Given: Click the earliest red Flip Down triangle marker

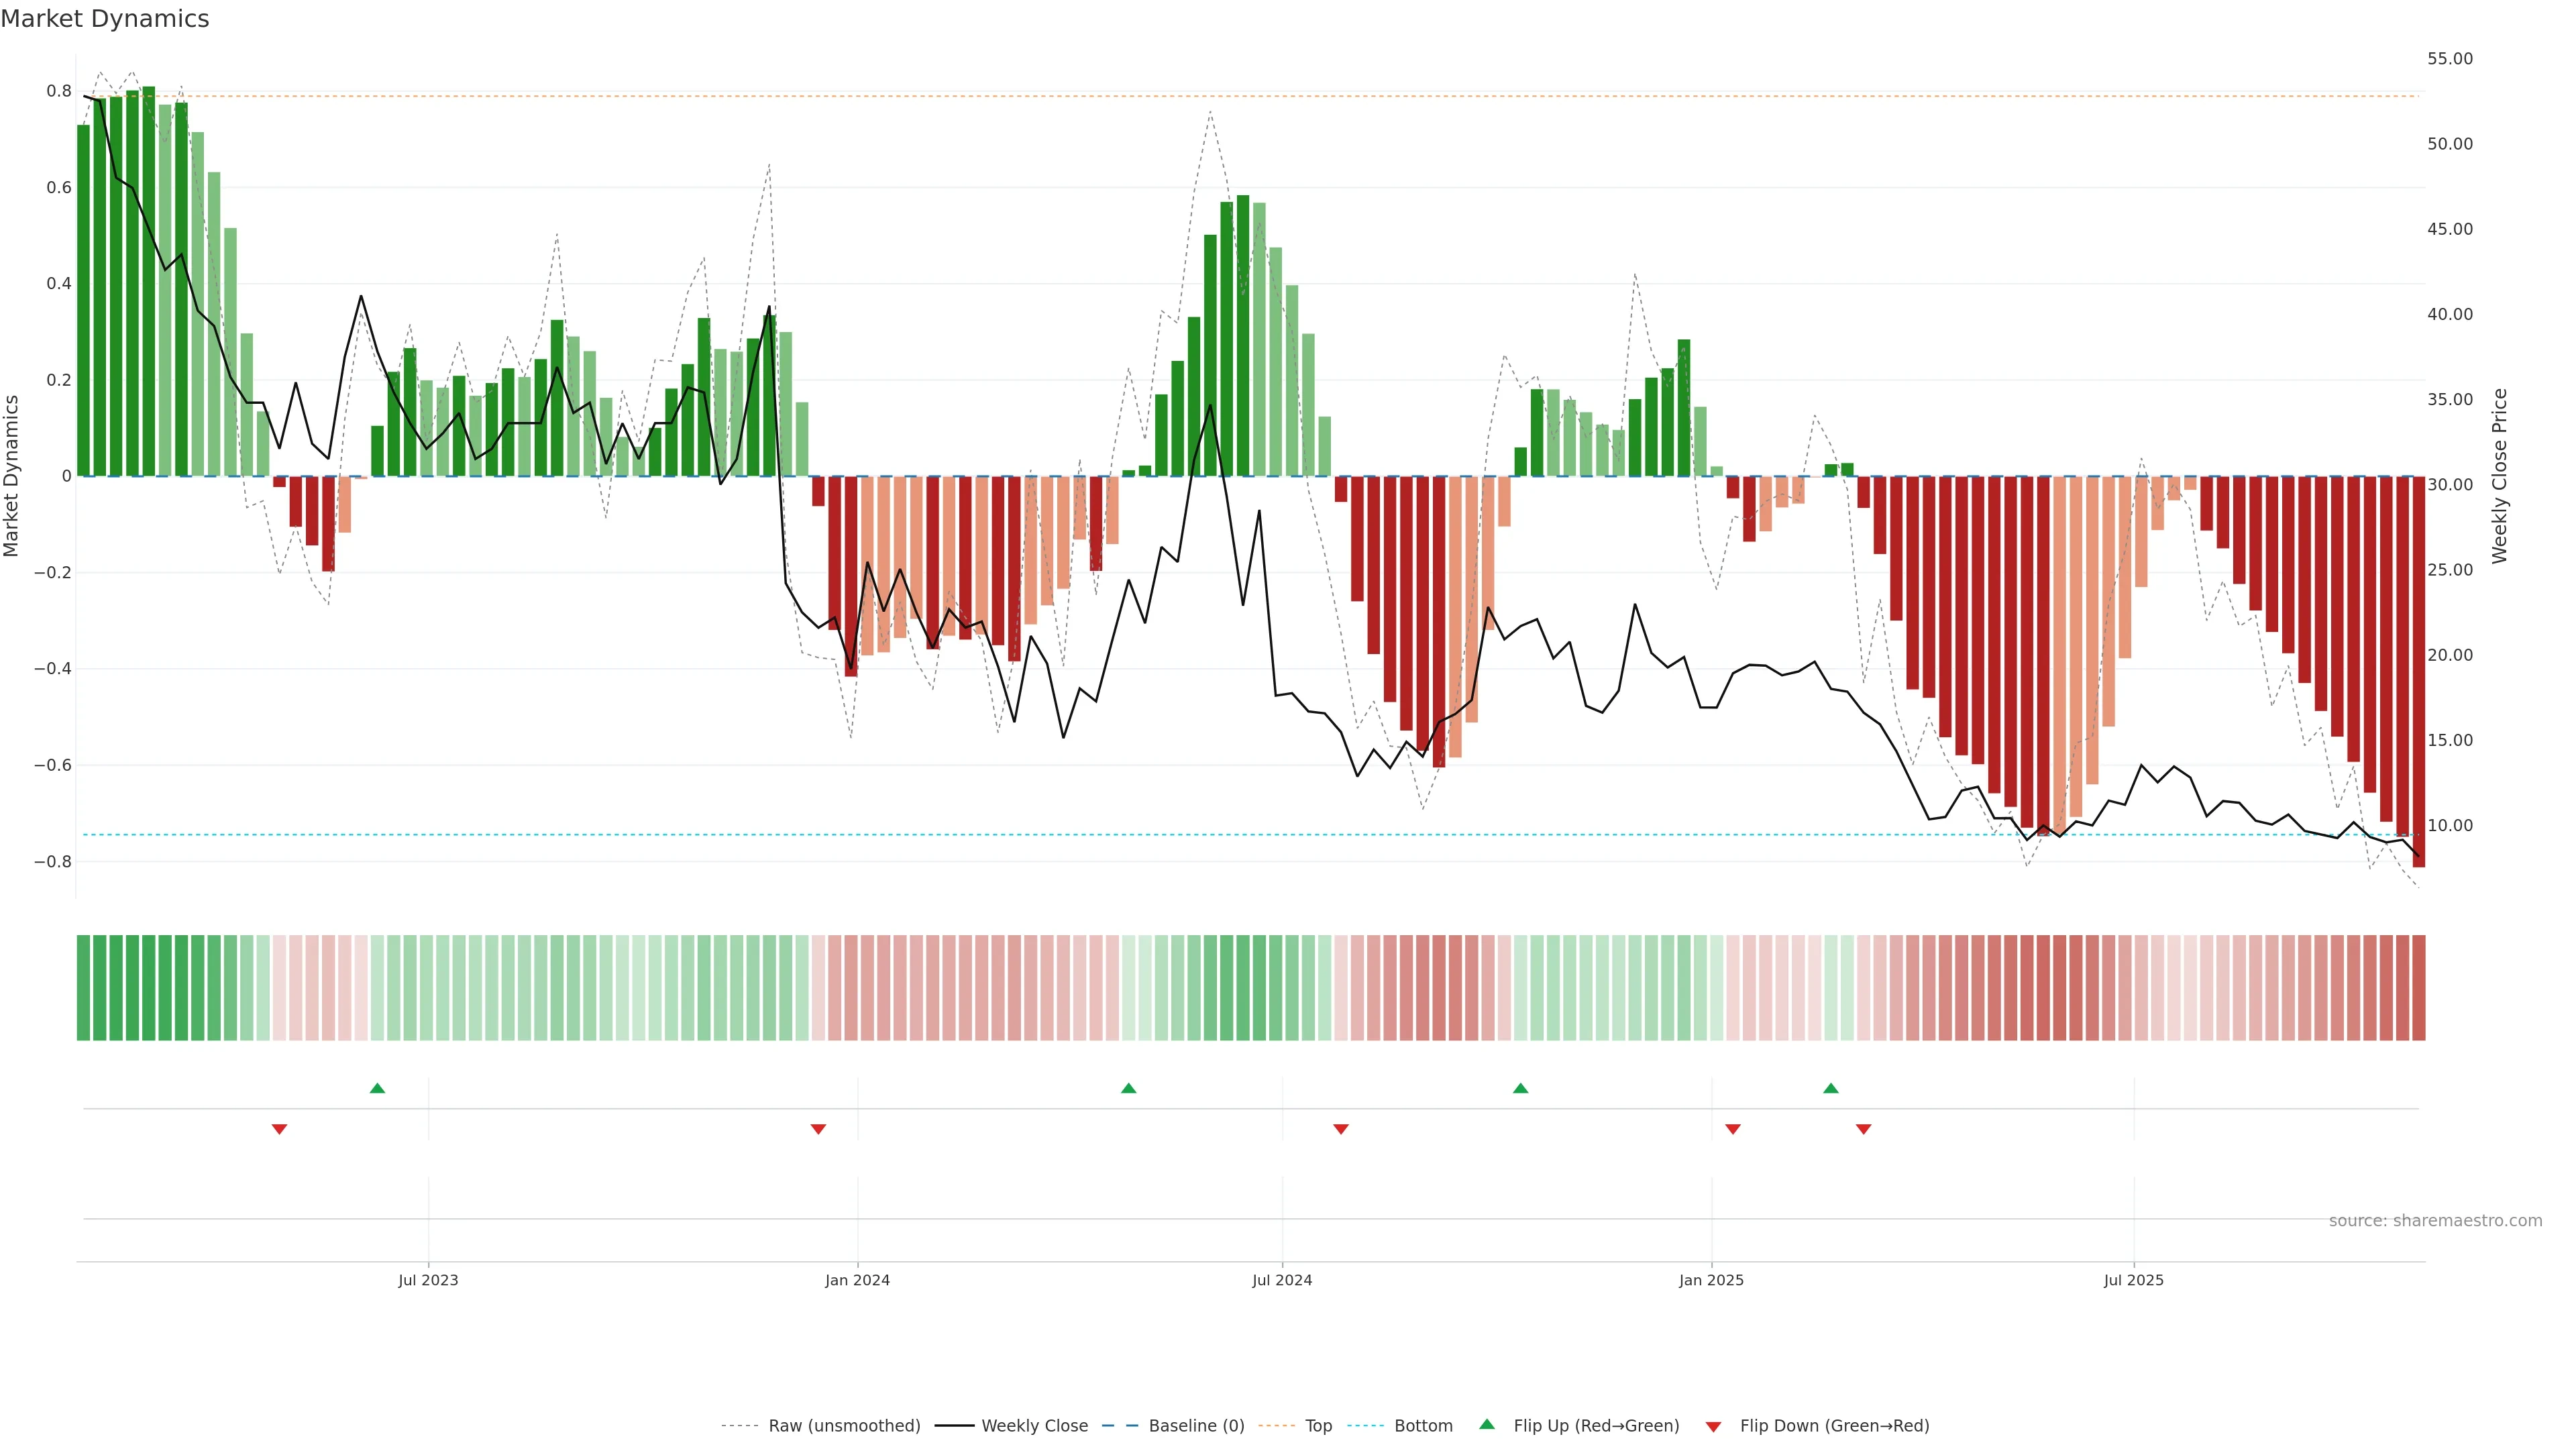Looking at the screenshot, I should pyautogui.click(x=279, y=1129).
